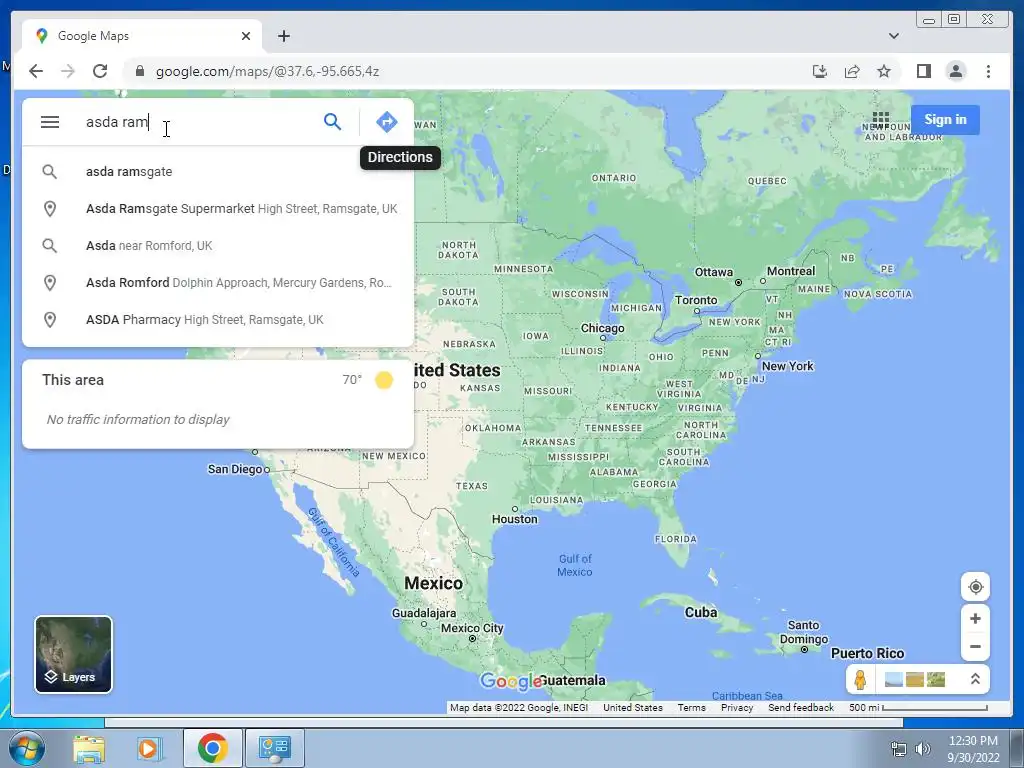Screen dimensions: 1024x768
Task: Open tab search dropdown chevron
Action: [x=894, y=36]
